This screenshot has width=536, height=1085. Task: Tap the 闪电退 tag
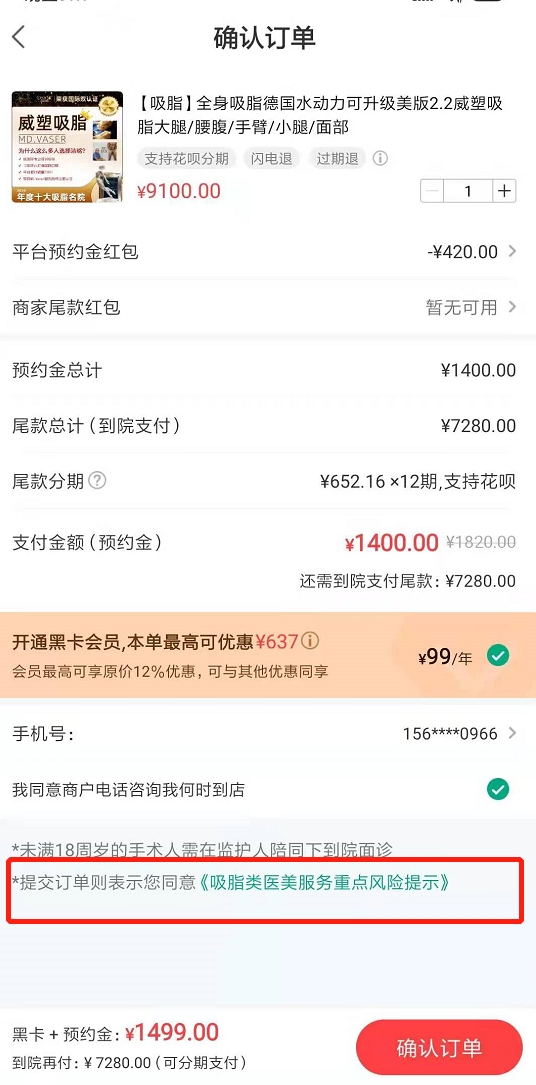(x=272, y=158)
